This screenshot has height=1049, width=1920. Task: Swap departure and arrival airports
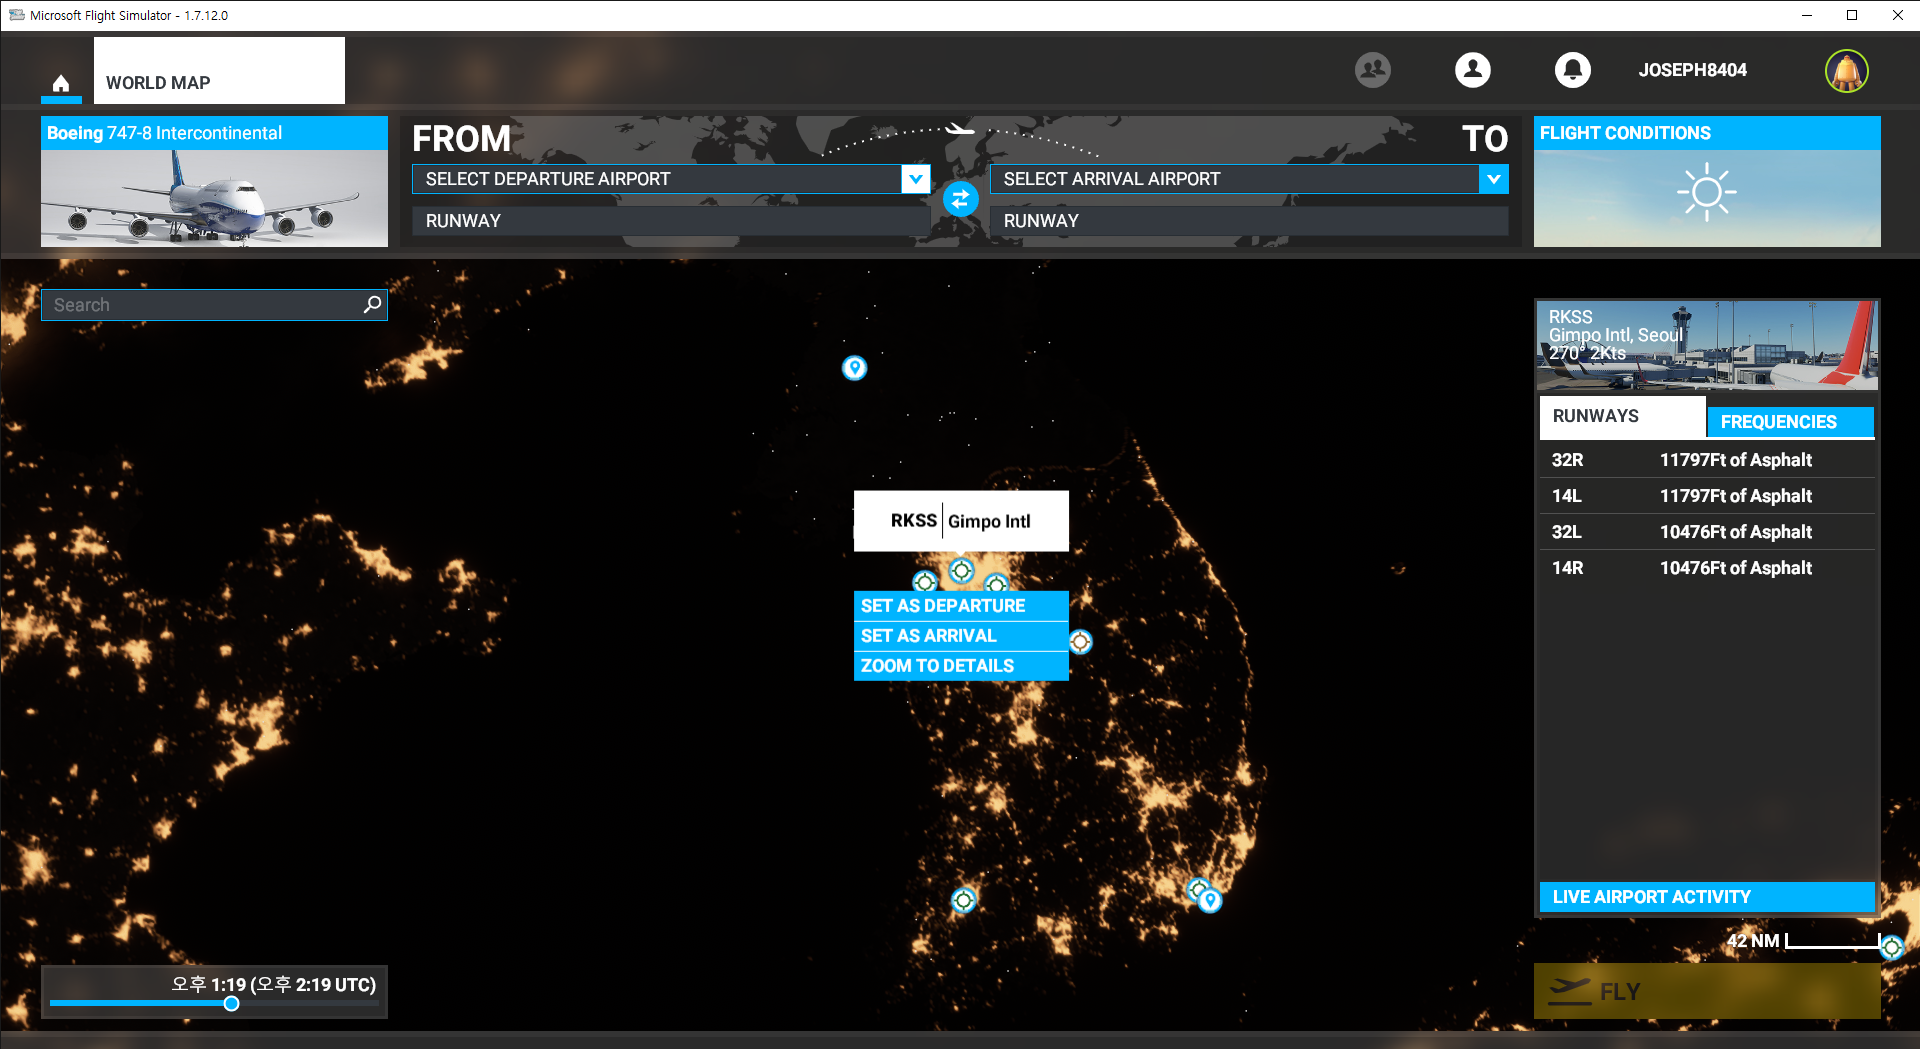tap(960, 199)
